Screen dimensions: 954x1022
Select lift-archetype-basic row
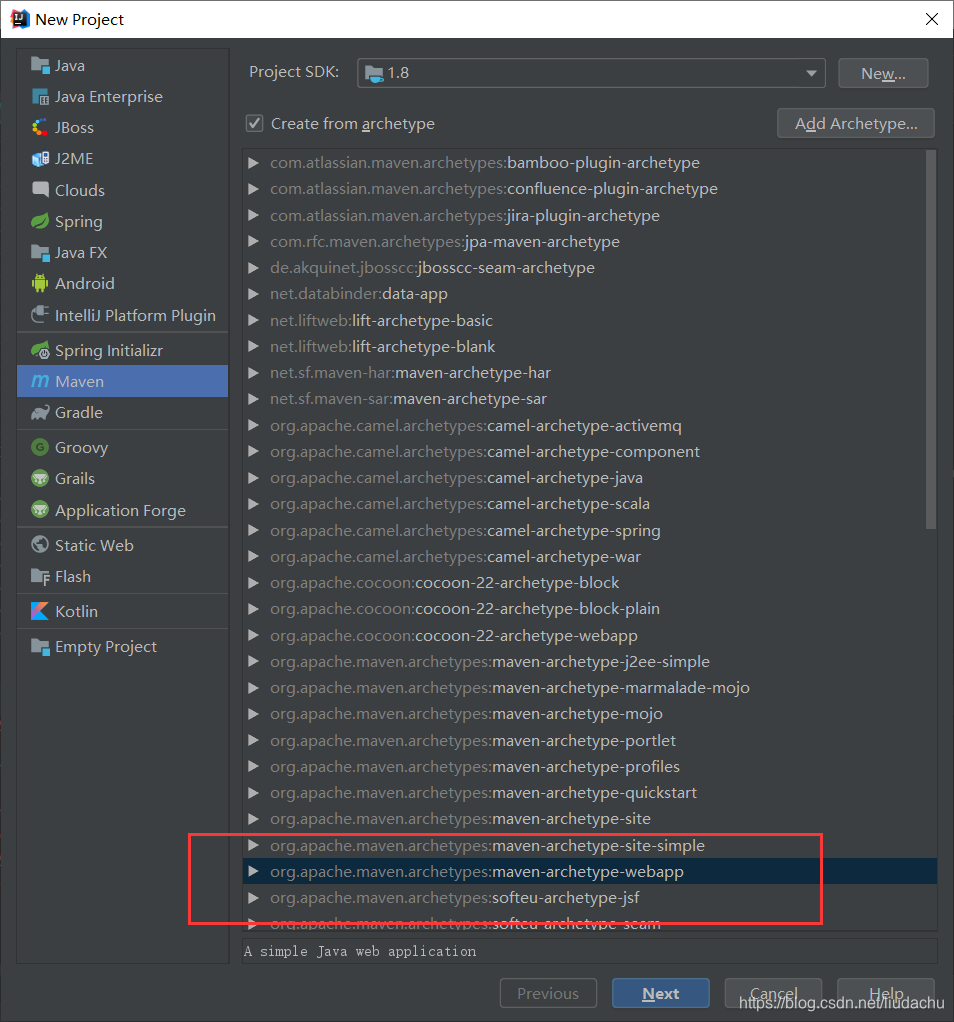tap(590, 320)
